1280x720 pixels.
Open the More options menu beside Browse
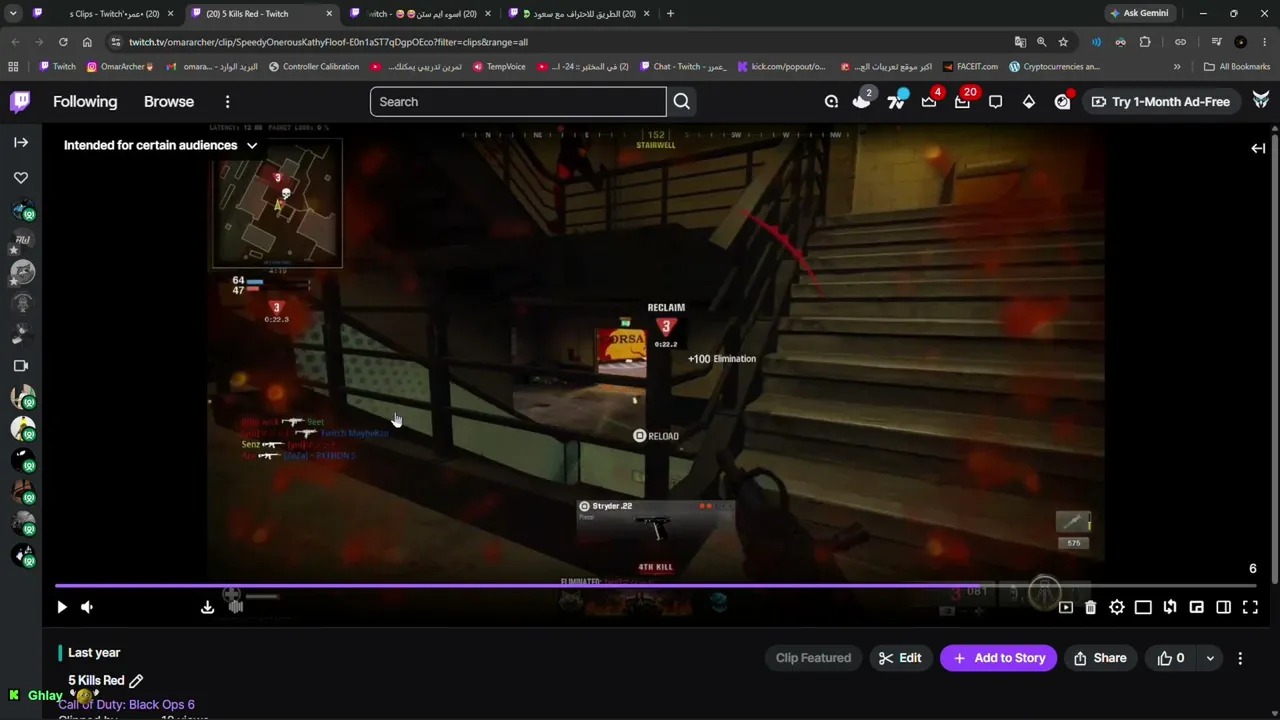coord(227,102)
